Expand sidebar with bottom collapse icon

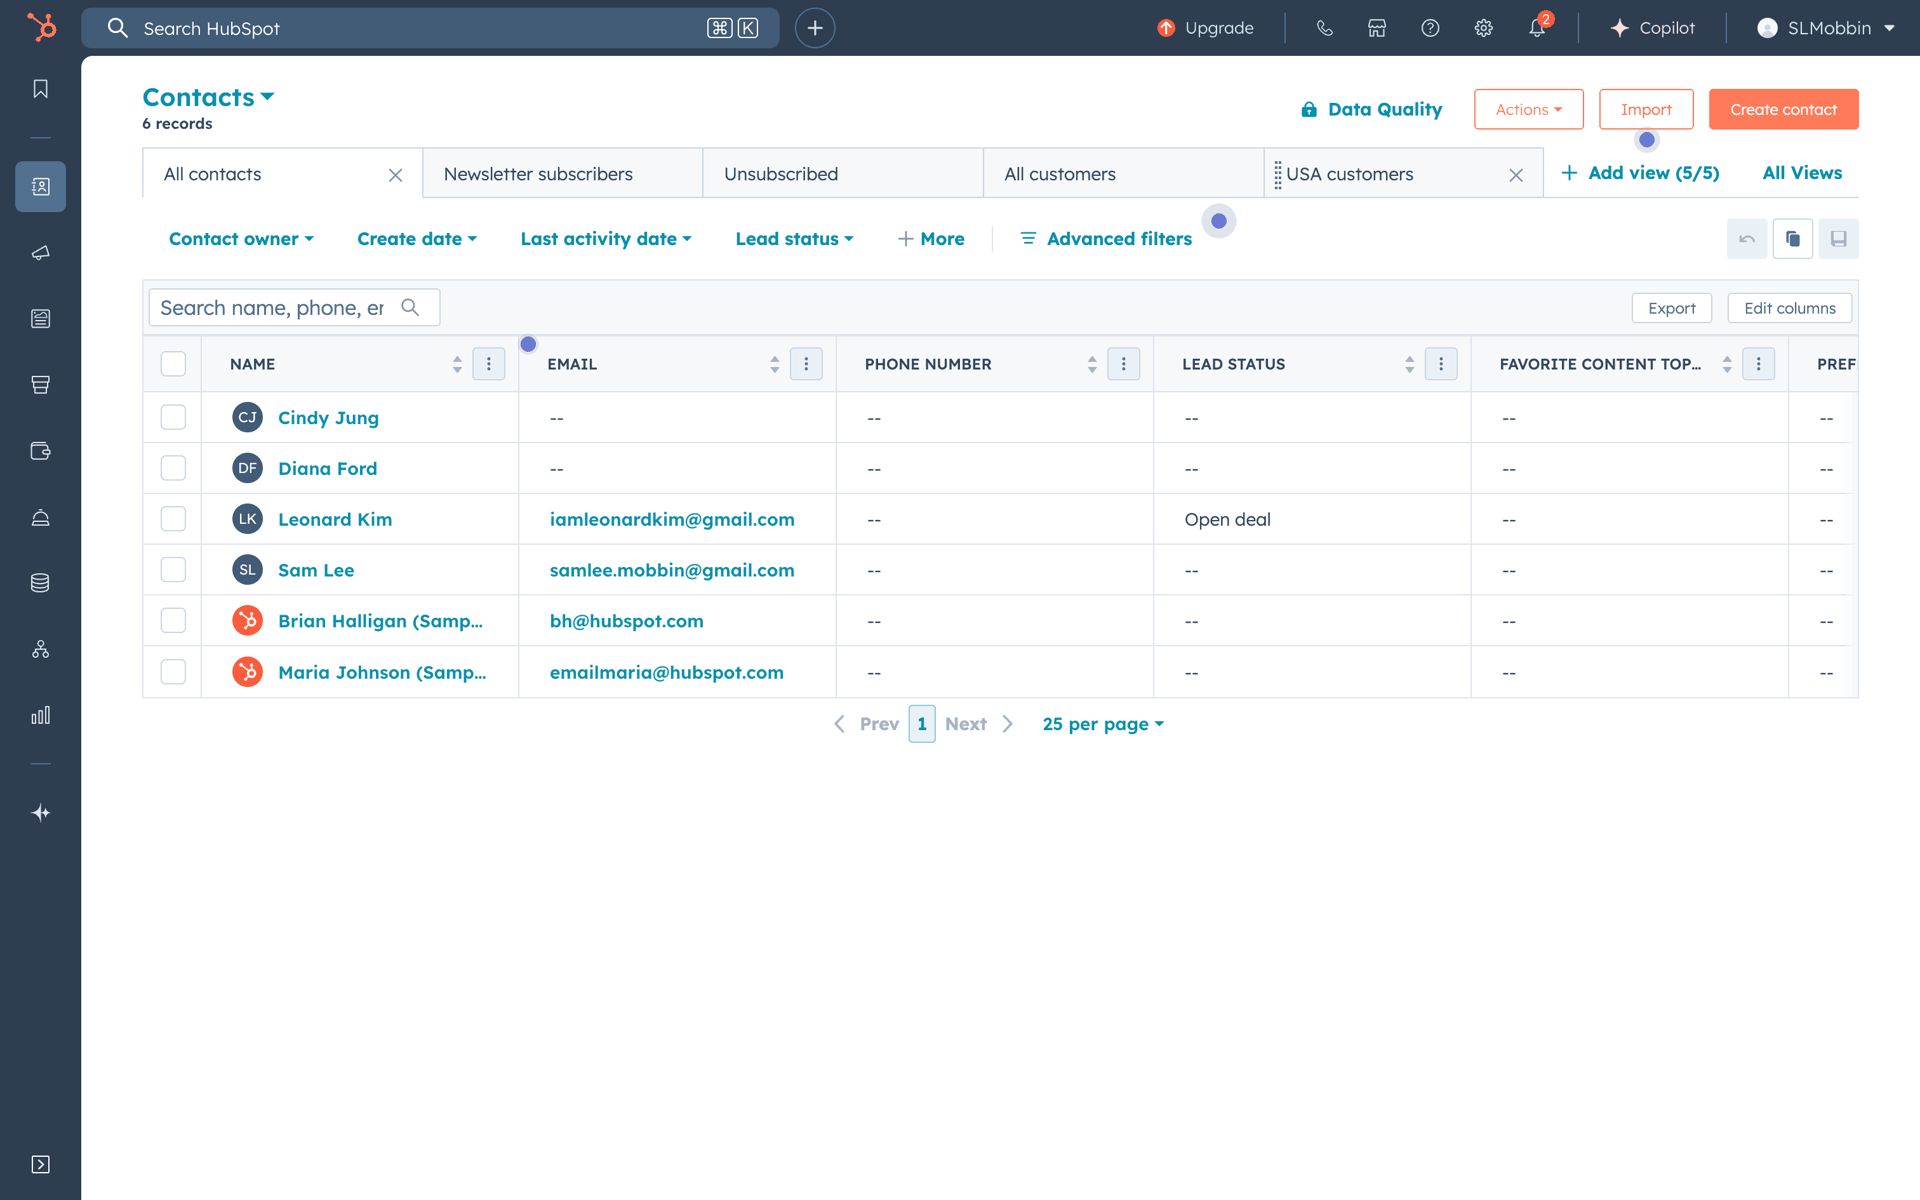click(41, 1164)
